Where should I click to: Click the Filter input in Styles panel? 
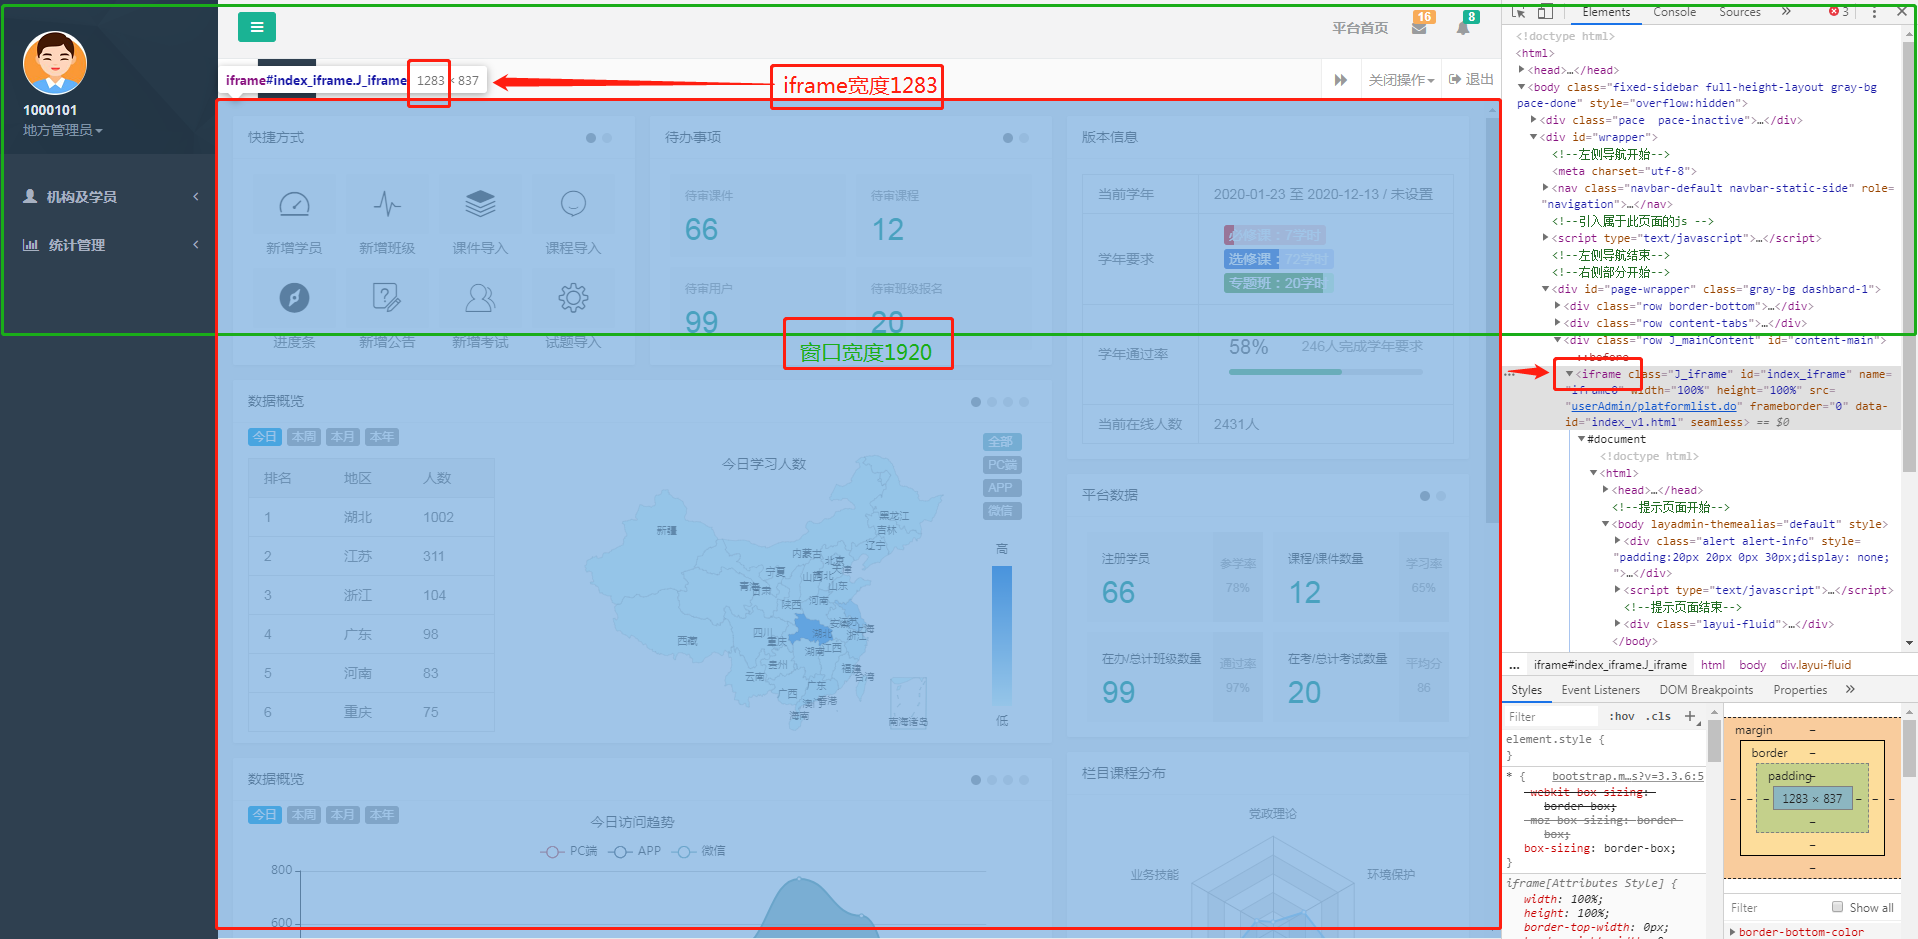[1550, 716]
